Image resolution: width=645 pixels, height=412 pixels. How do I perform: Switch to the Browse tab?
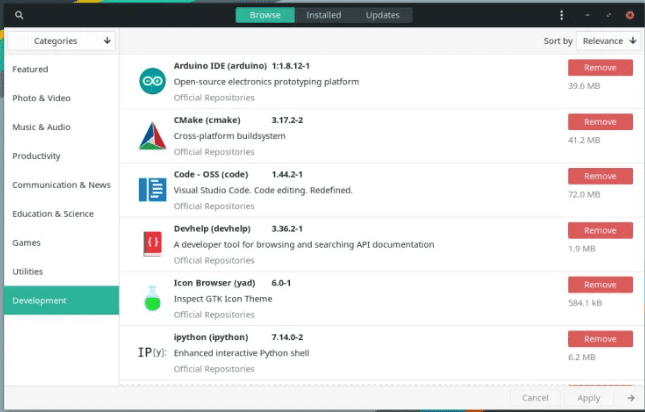pos(265,15)
